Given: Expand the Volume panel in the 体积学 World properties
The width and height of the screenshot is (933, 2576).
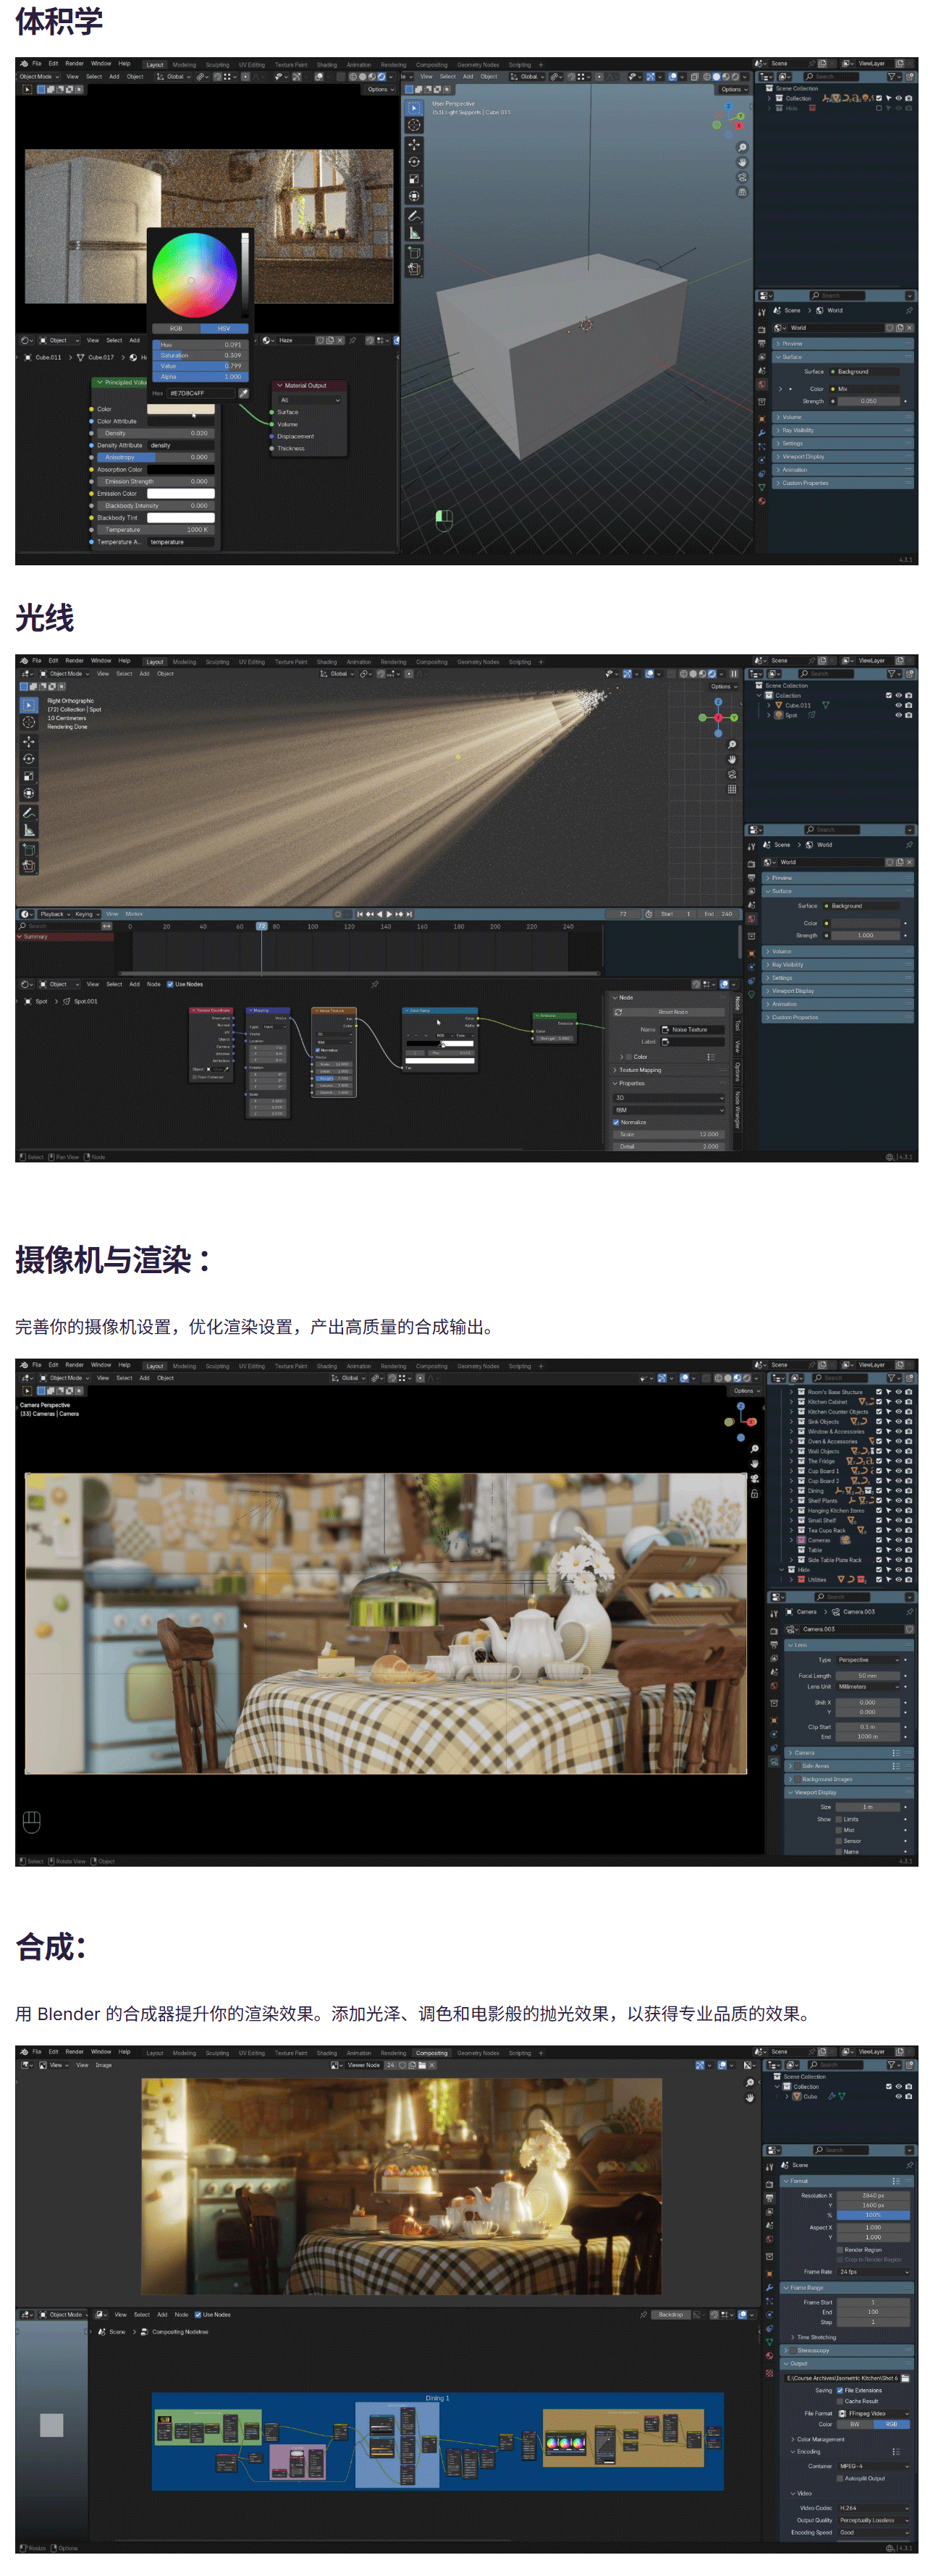Looking at the screenshot, I should [843, 417].
